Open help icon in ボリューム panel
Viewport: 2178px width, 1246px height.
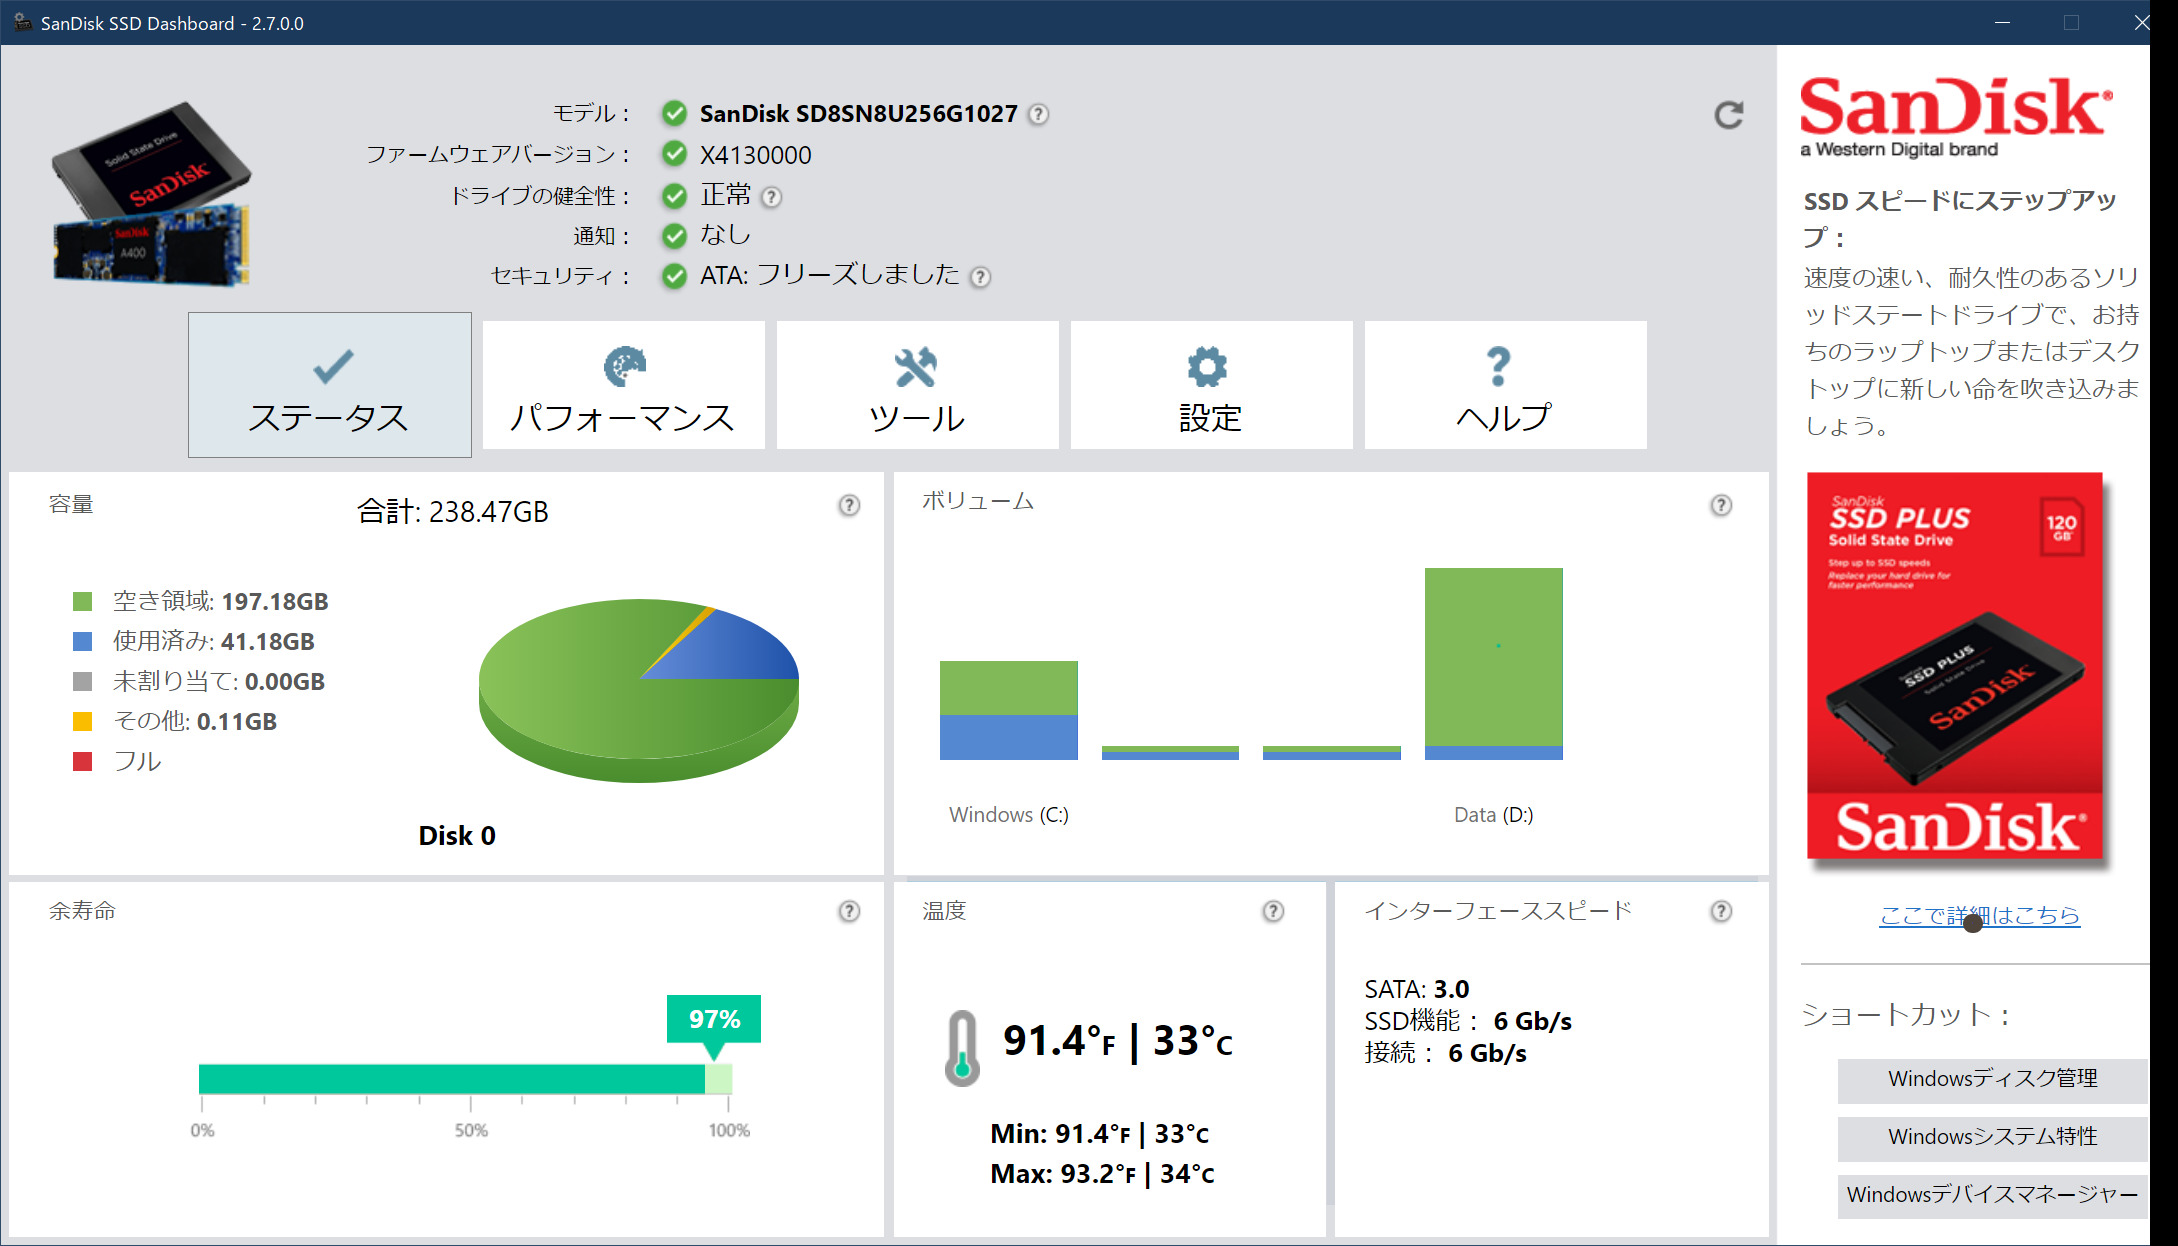[1721, 505]
